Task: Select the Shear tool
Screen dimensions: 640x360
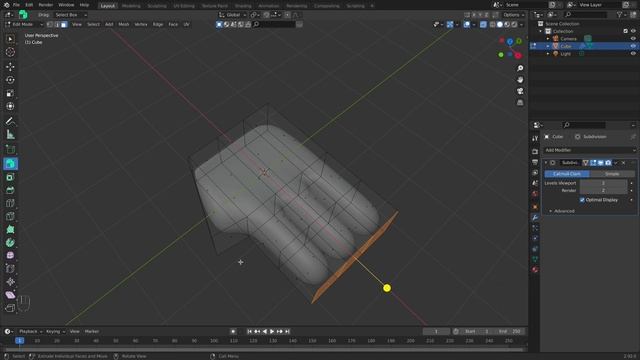Action: pos(10,295)
